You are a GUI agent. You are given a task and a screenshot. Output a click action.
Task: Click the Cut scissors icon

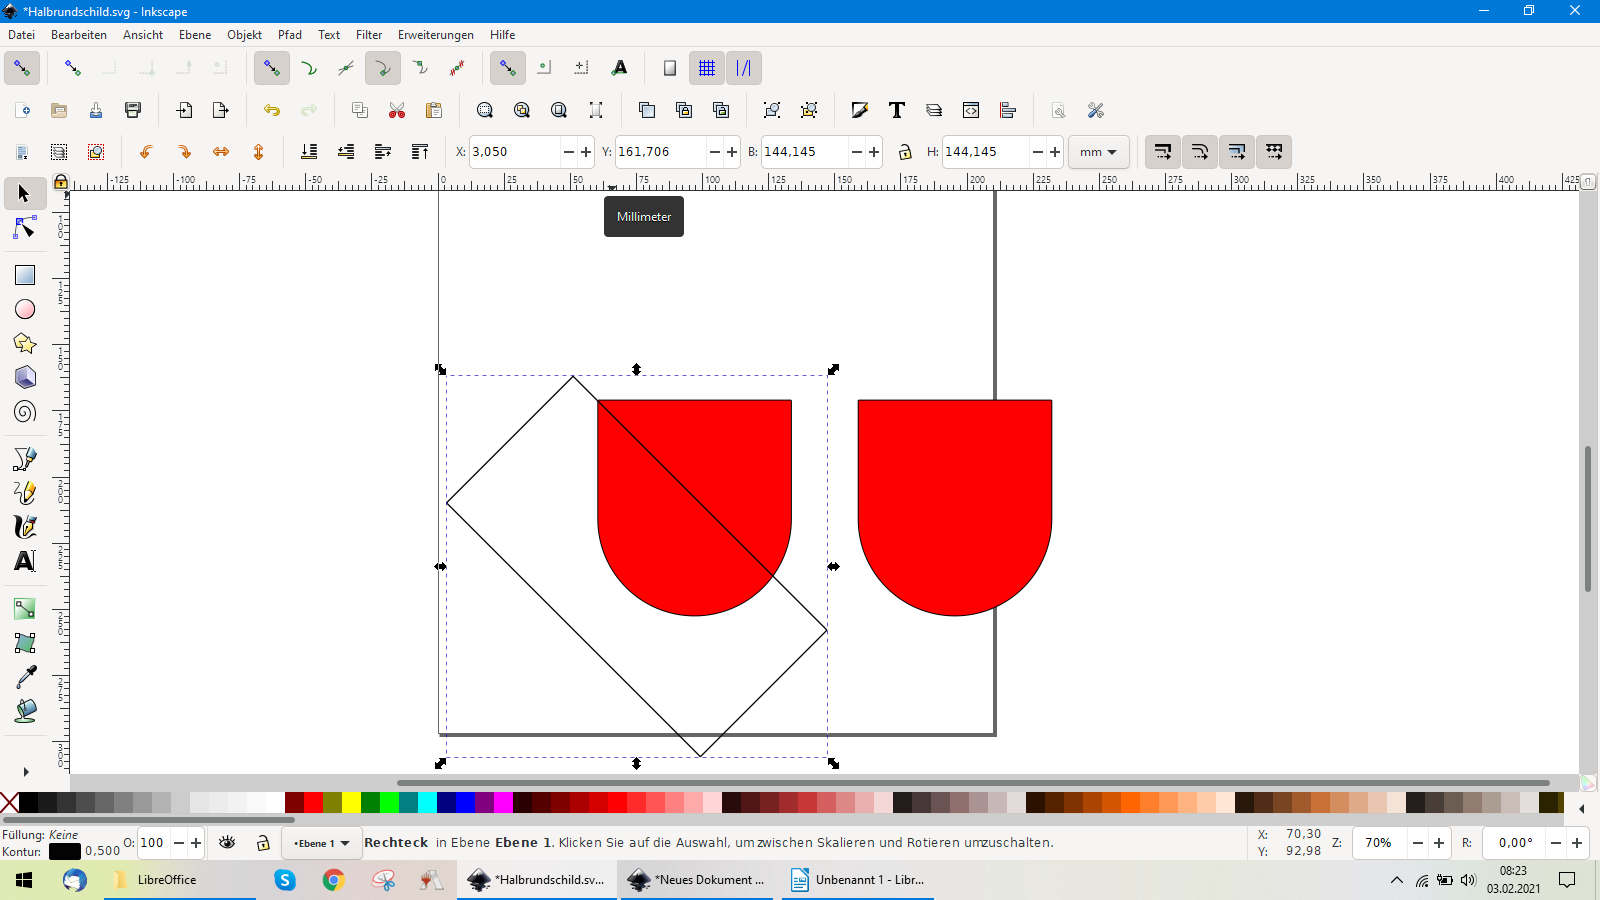397,110
